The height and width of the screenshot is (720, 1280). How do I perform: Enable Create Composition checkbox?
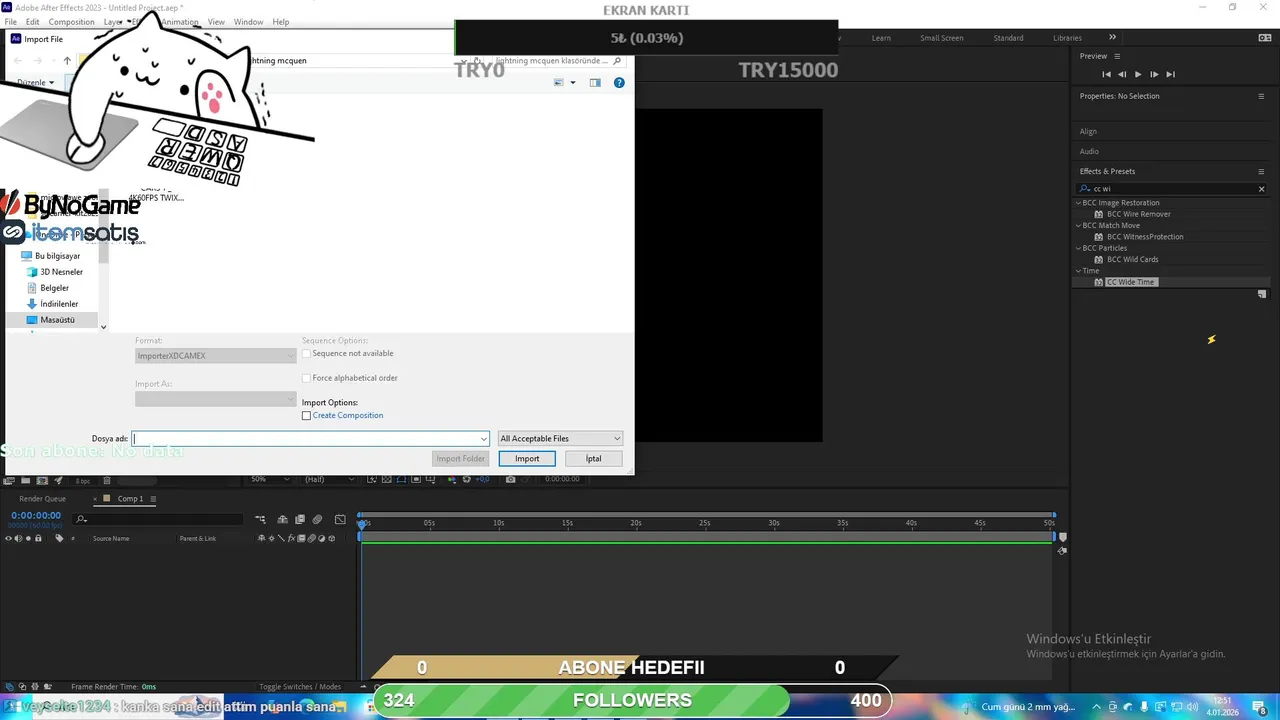[x=306, y=416]
